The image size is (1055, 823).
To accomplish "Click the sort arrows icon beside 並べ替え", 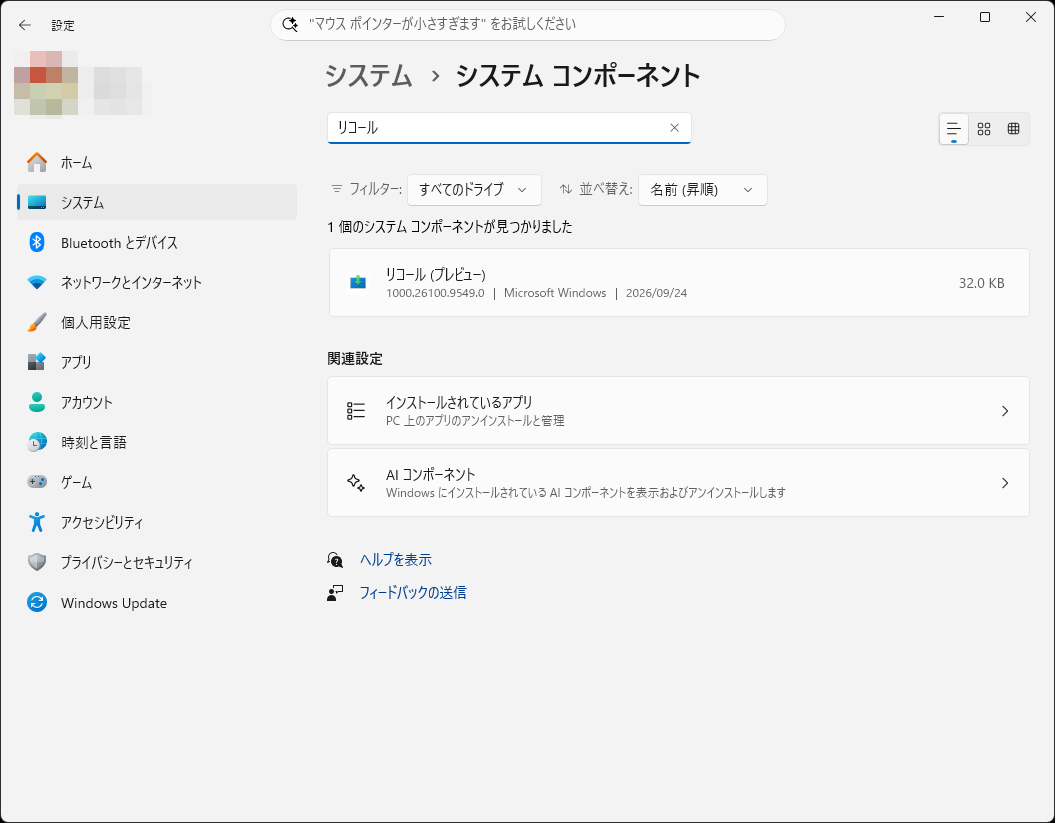I will [566, 189].
